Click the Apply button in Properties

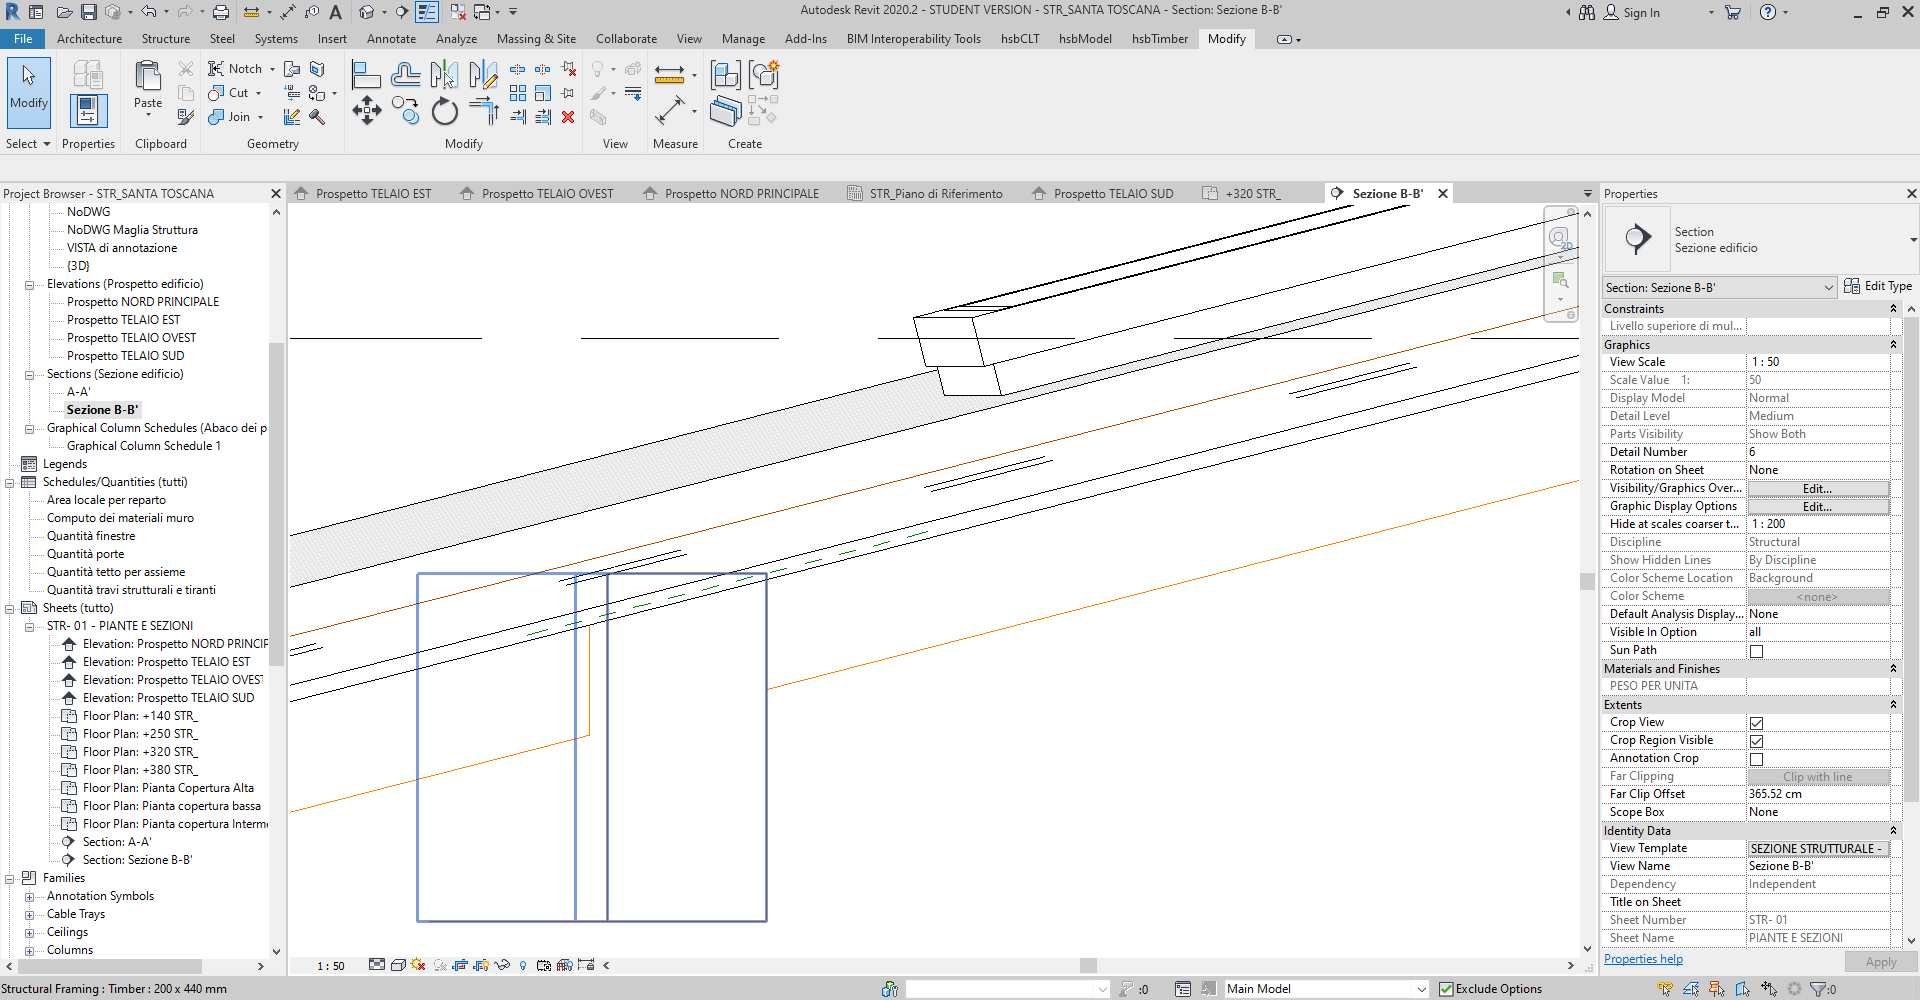(x=1881, y=961)
